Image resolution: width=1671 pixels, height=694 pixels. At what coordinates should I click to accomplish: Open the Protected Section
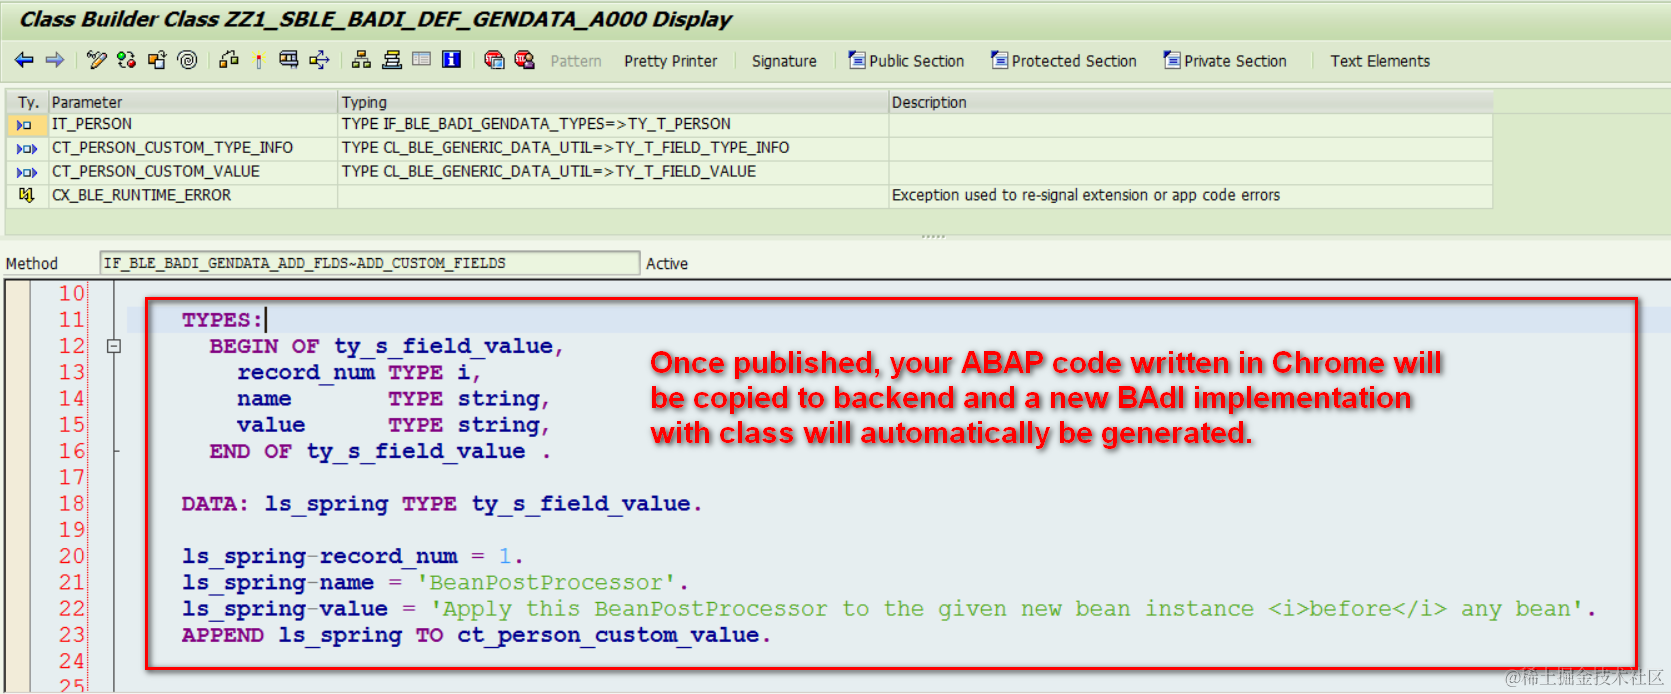coord(1063,61)
